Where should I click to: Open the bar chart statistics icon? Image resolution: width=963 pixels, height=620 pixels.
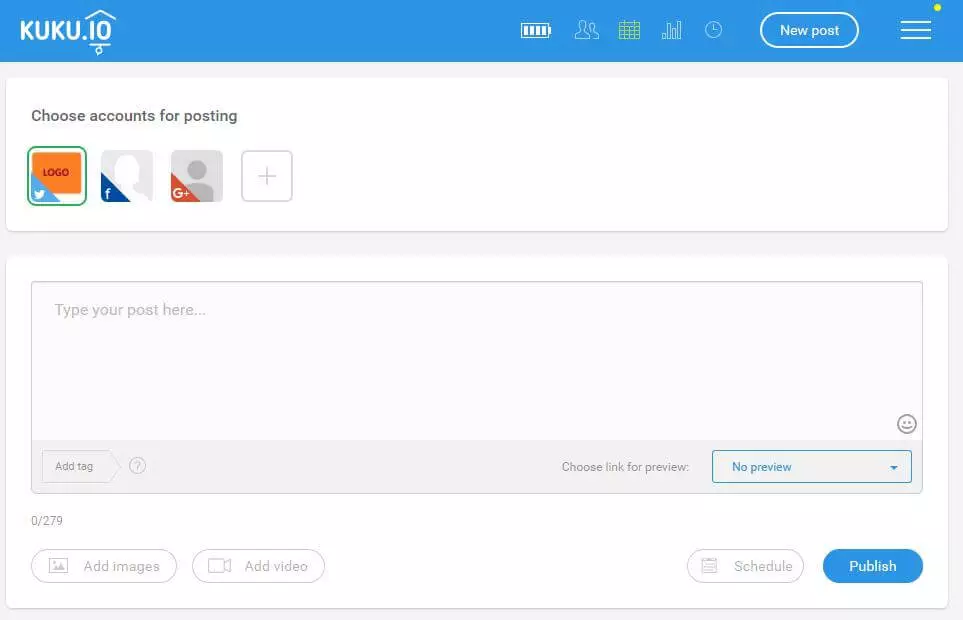(x=671, y=31)
